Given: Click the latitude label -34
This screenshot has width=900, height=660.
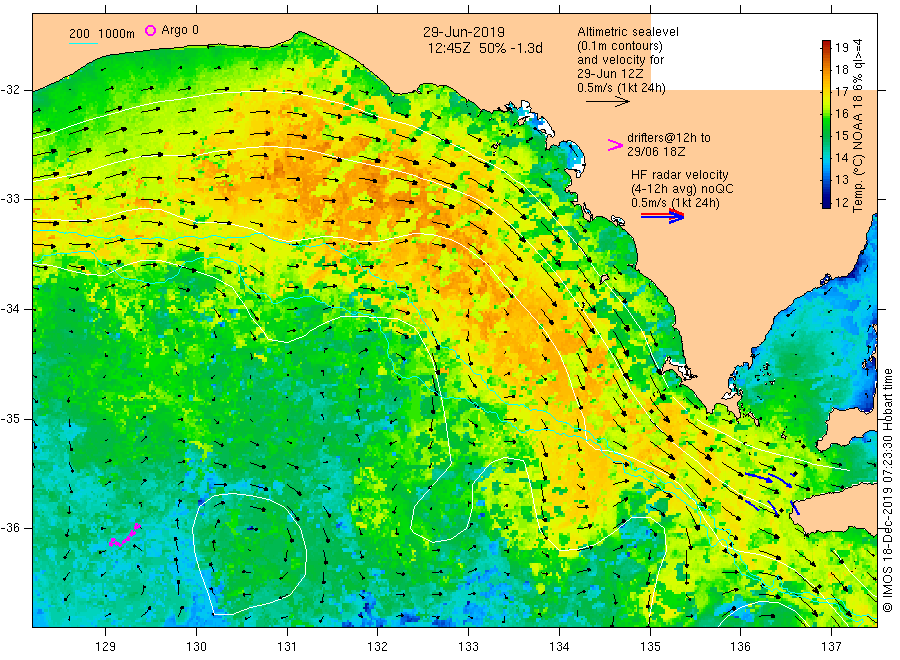Looking at the screenshot, I should (11, 309).
